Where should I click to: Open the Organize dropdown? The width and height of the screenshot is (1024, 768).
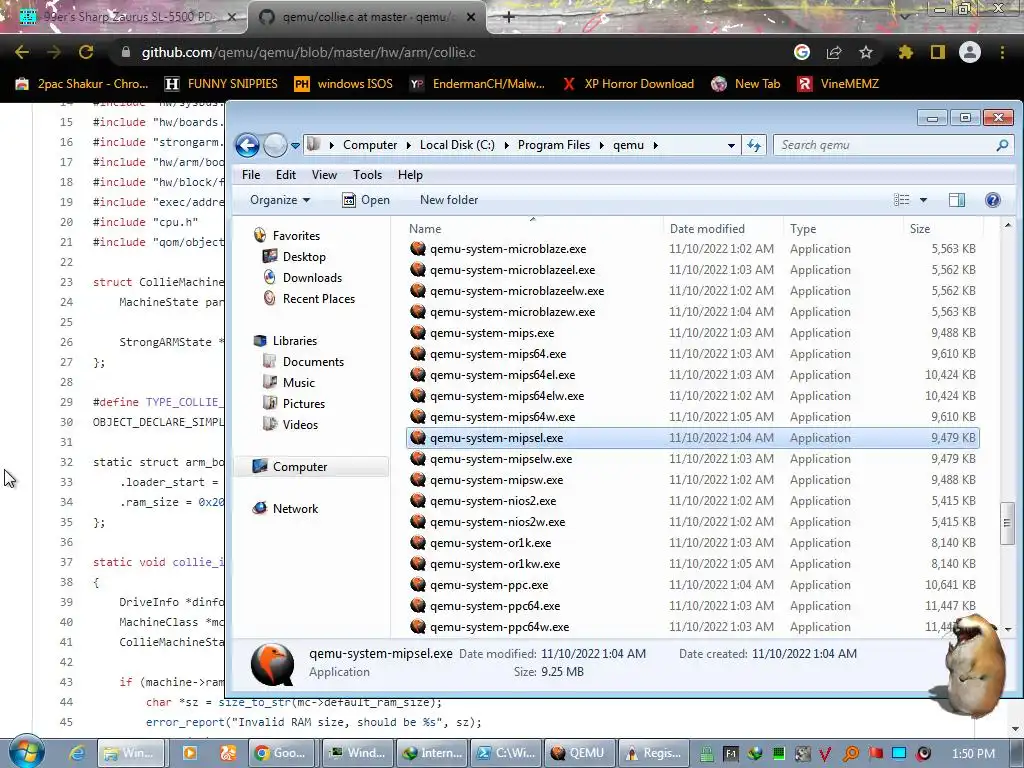coord(280,200)
